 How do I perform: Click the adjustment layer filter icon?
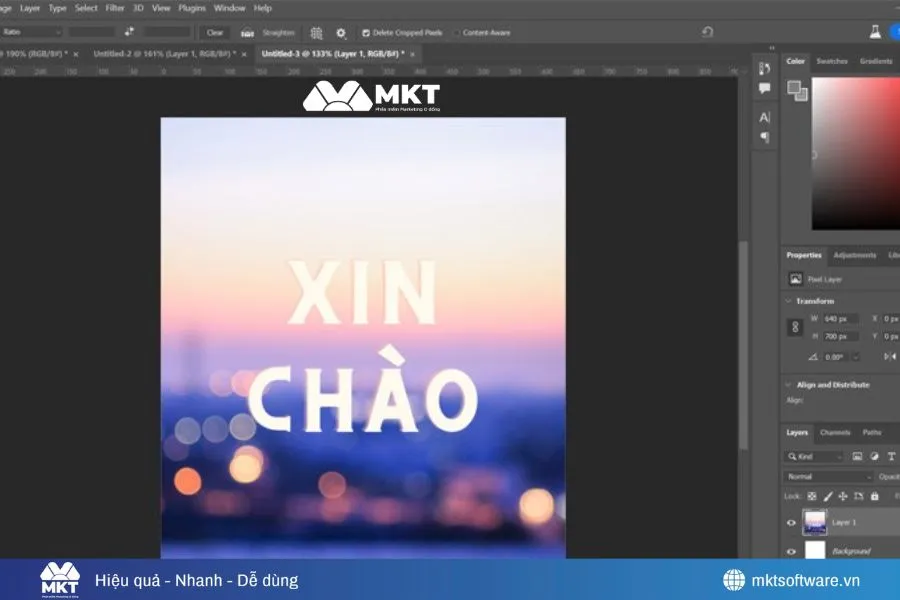[x=875, y=457]
